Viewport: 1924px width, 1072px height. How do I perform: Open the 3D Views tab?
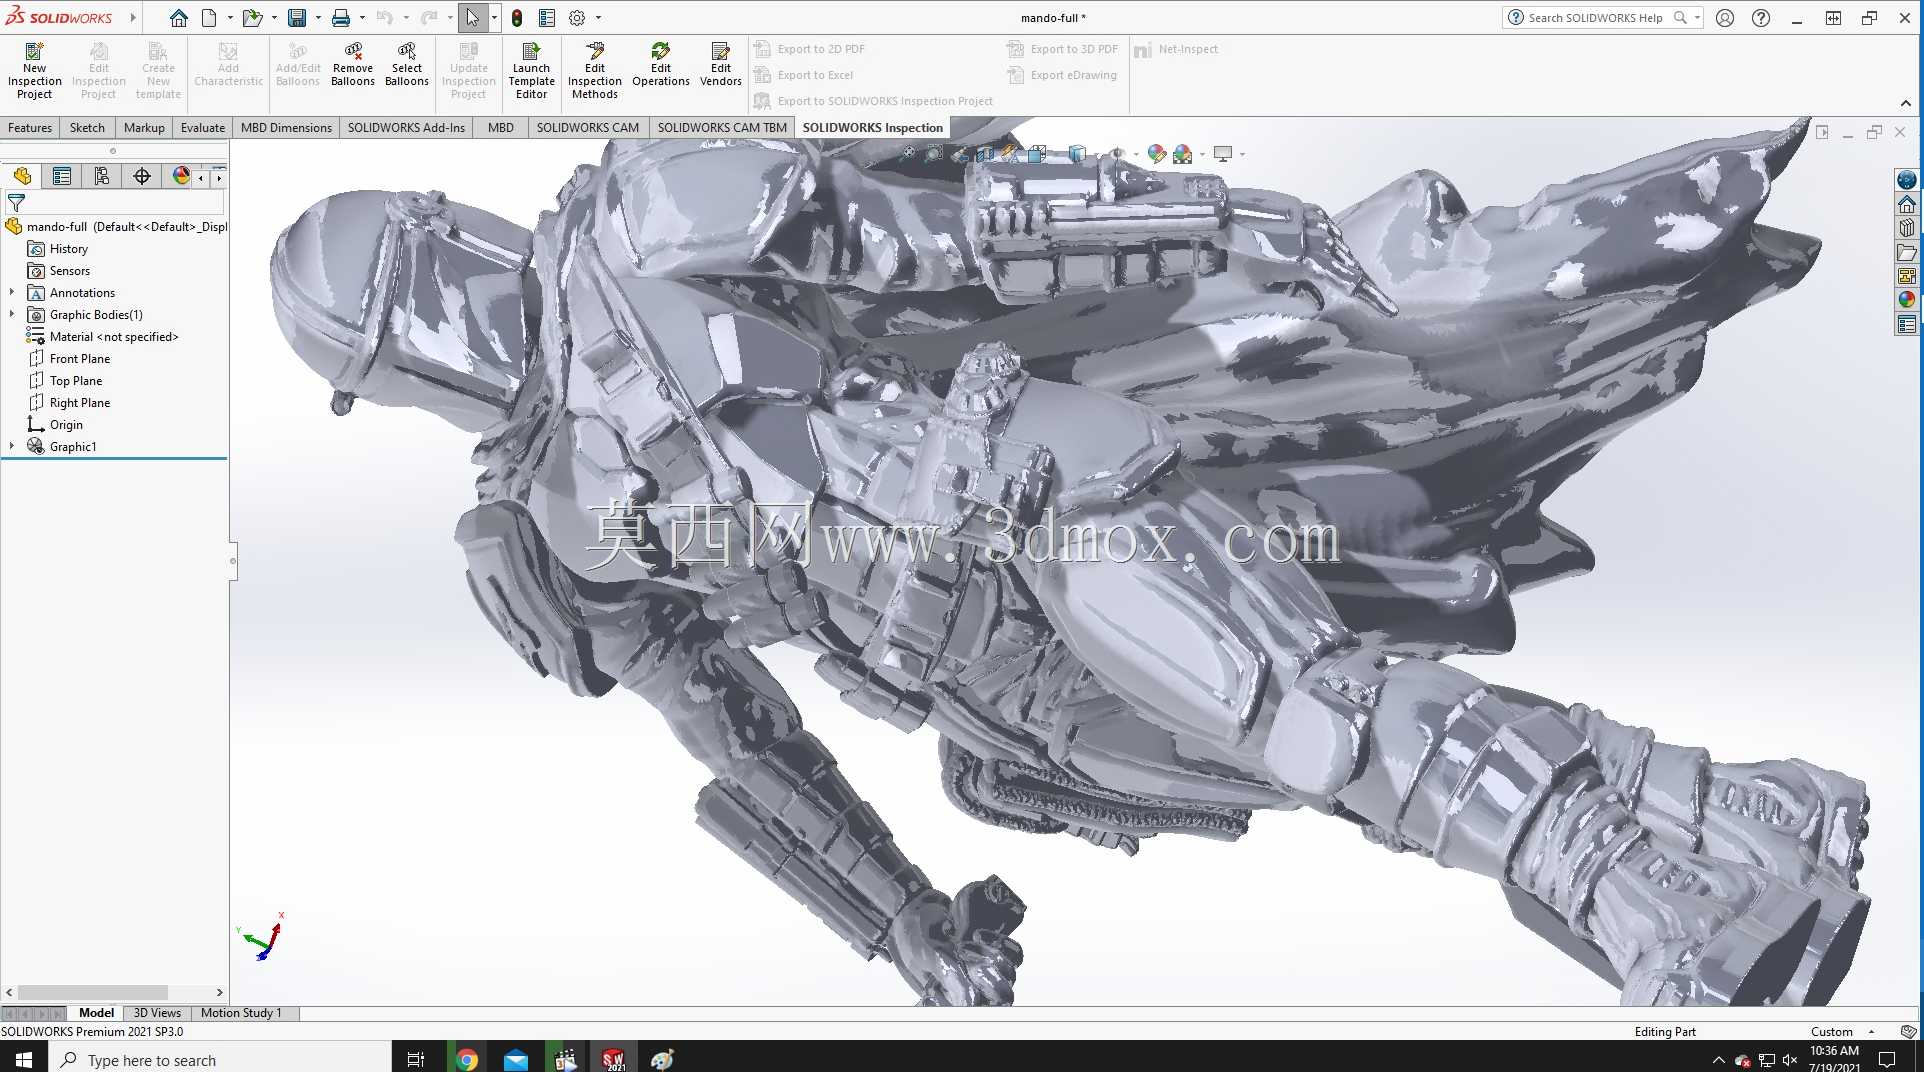click(157, 1013)
